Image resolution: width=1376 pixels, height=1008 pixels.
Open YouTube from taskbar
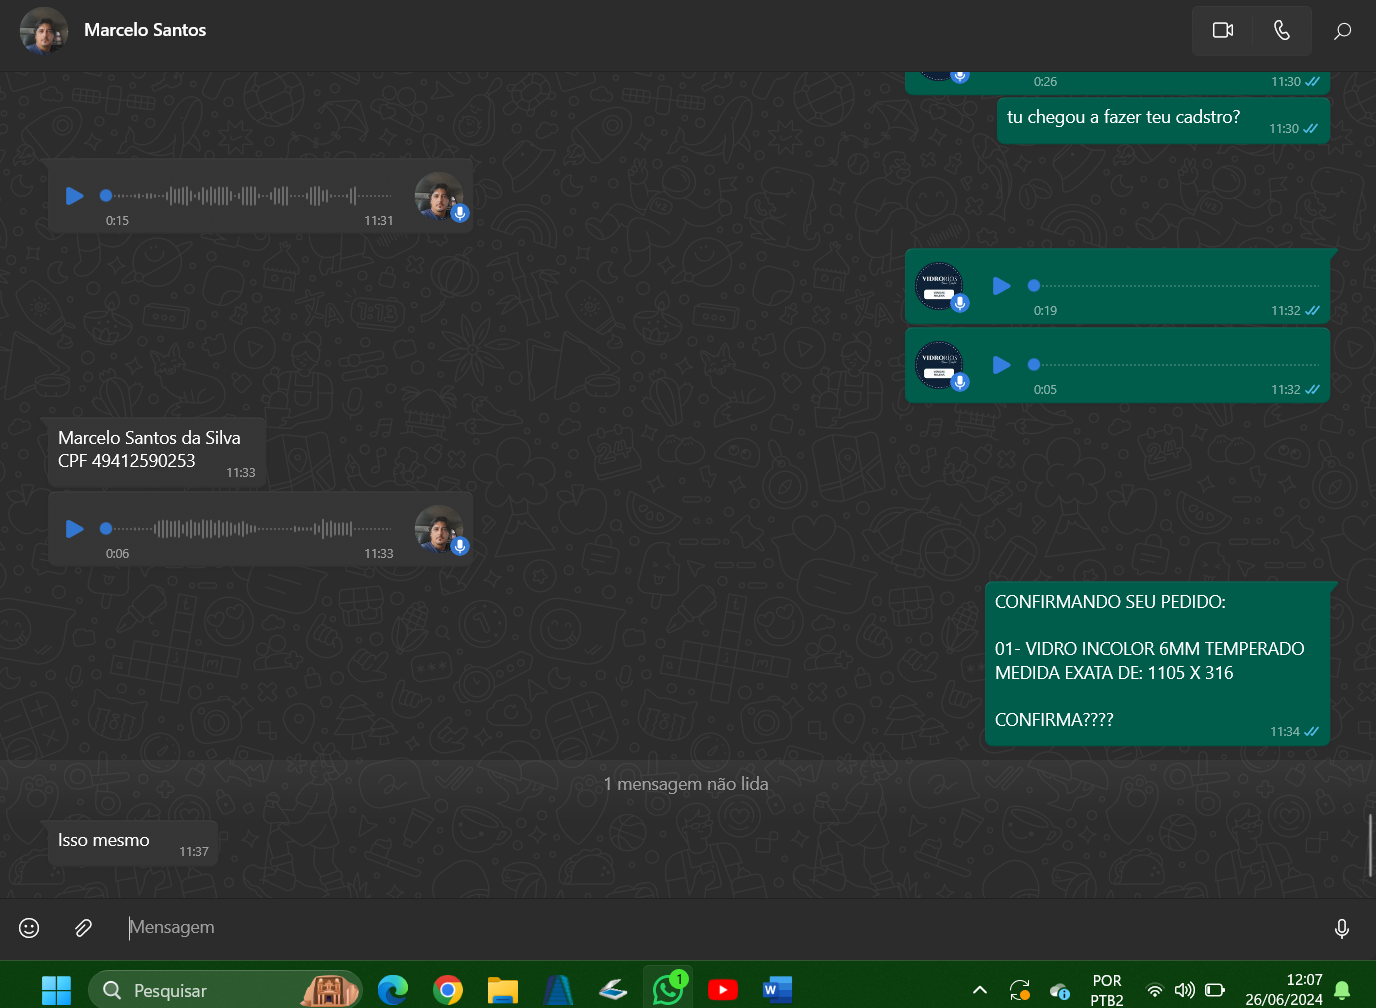[722, 990]
